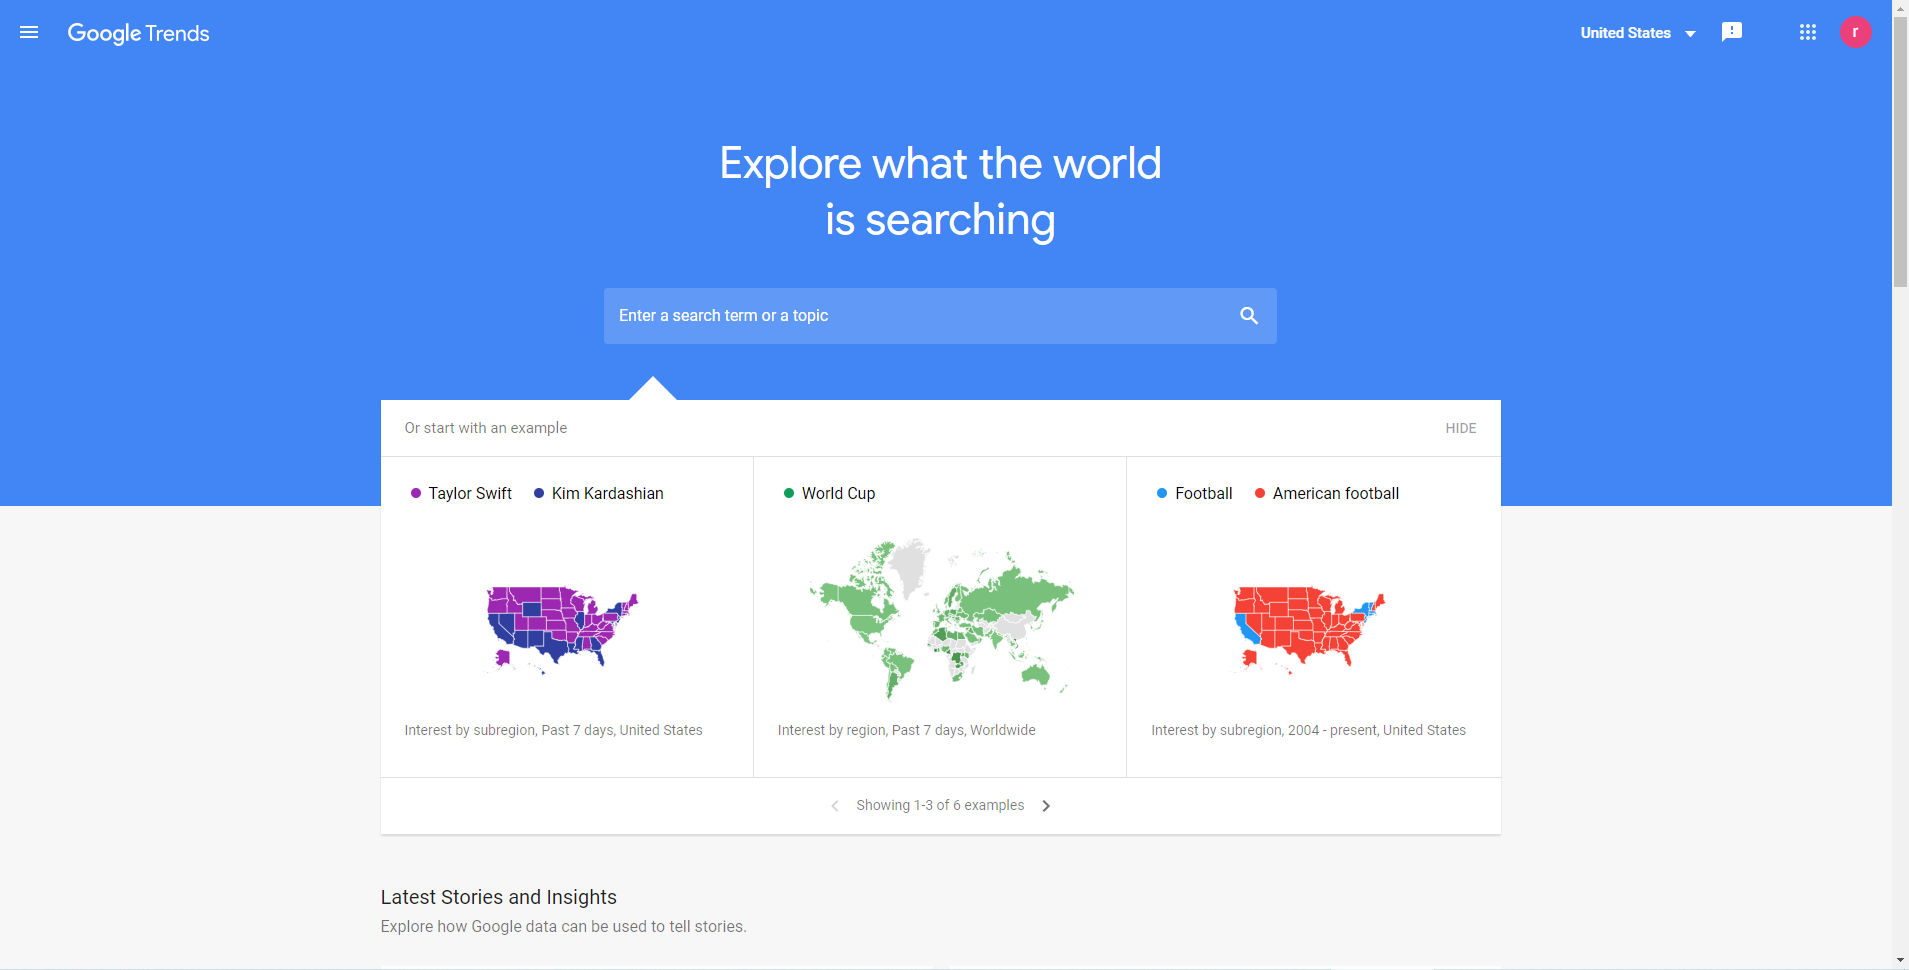Open the account profile avatar
The width and height of the screenshot is (1909, 970).
[x=1855, y=32]
